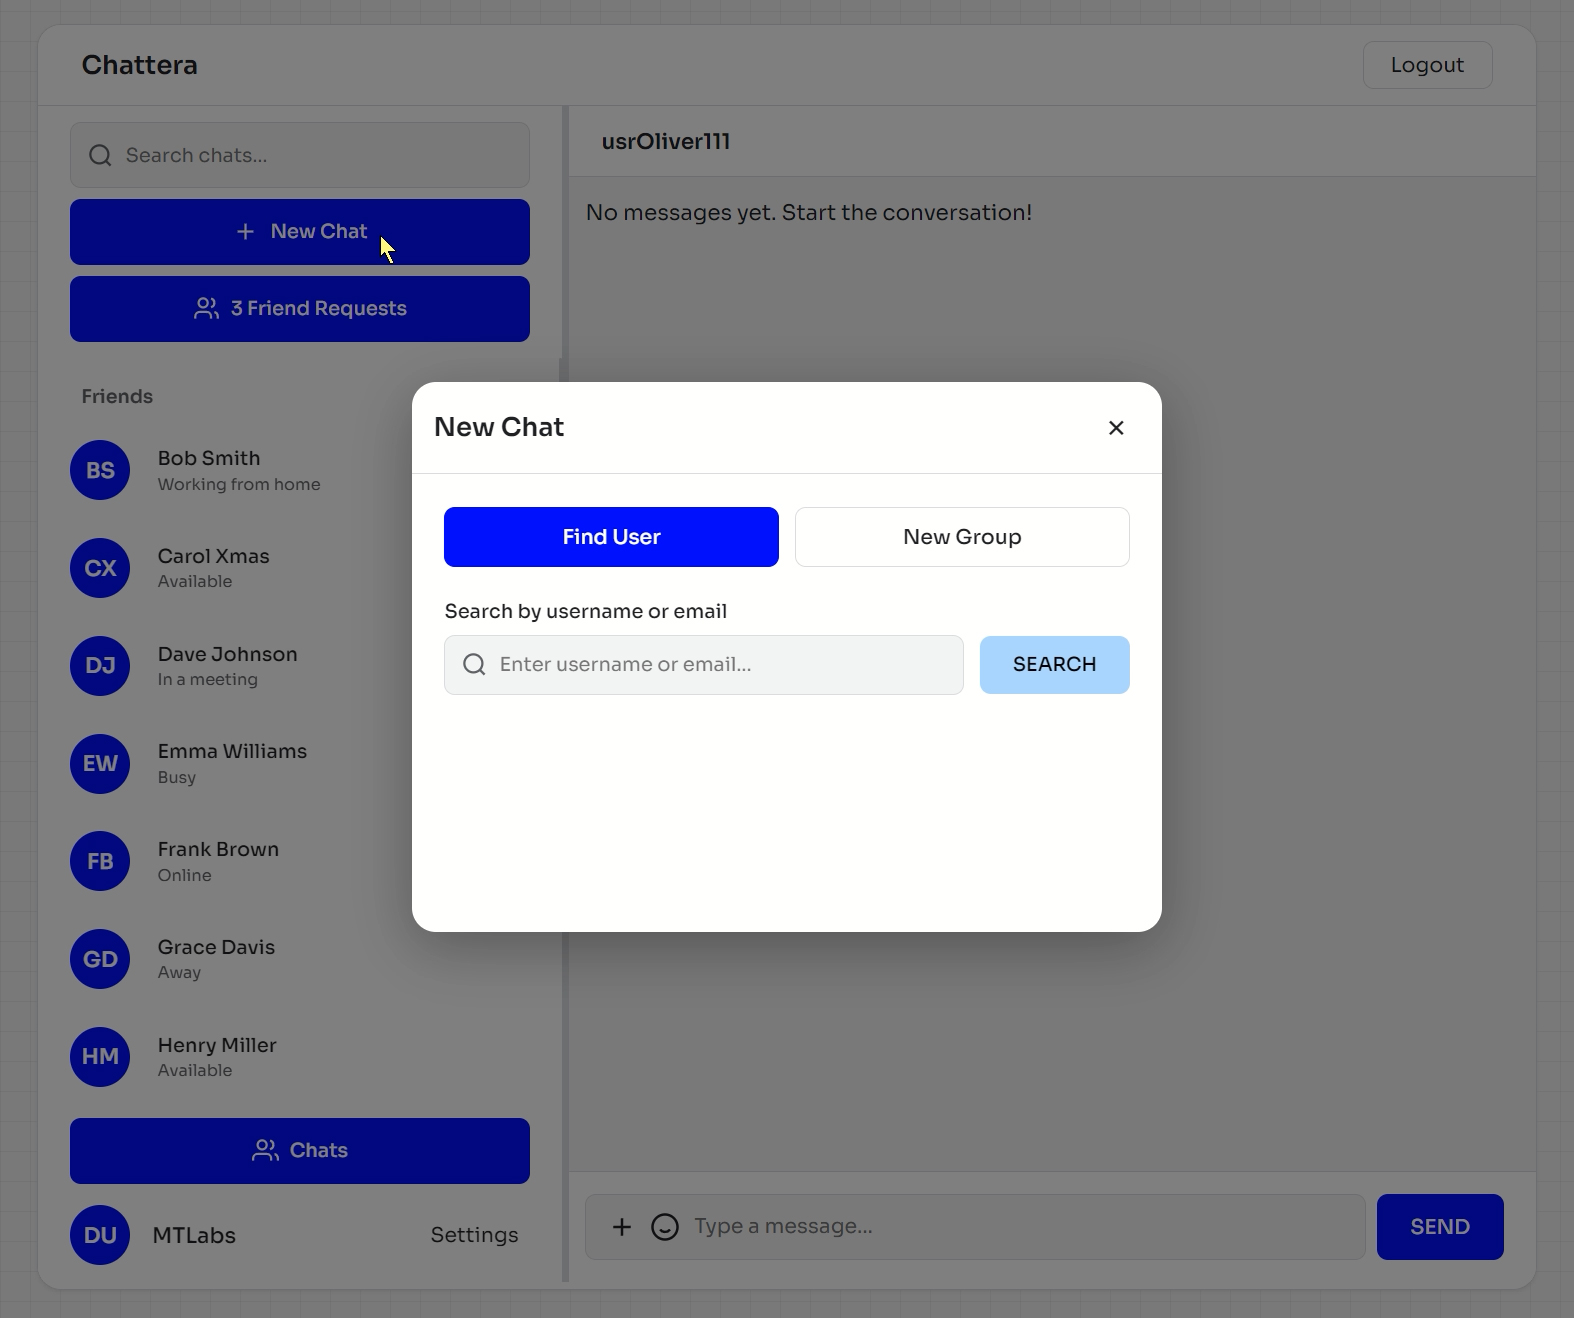Screen dimensions: 1574x1318
Task: Focus the username or email input field
Action: point(704,665)
